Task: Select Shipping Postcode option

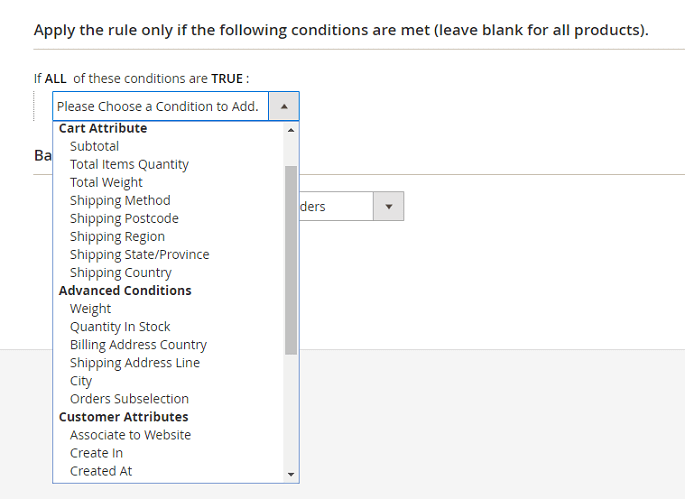Action: point(124,218)
